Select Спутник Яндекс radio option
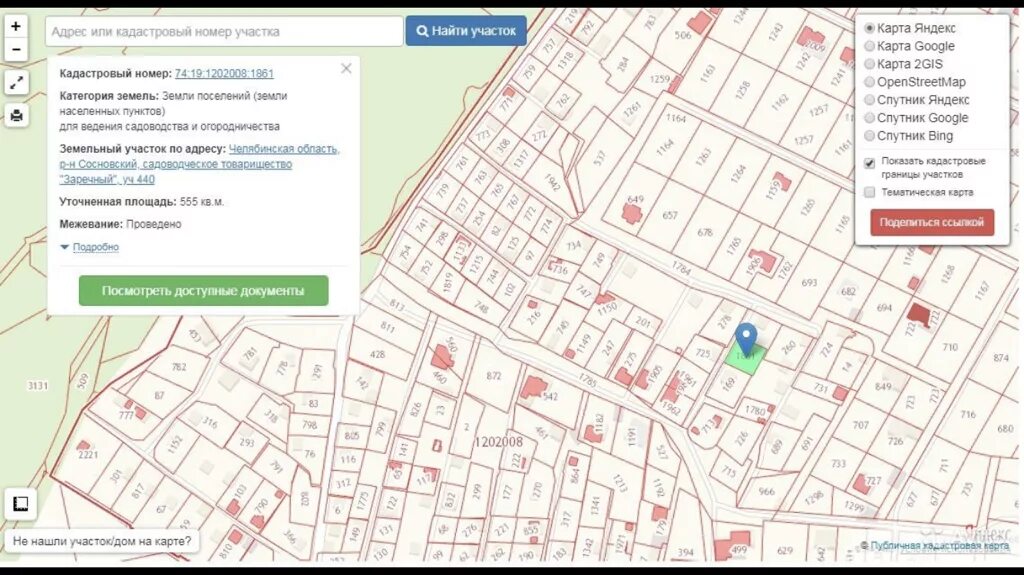Image resolution: width=1024 pixels, height=575 pixels. tap(869, 100)
